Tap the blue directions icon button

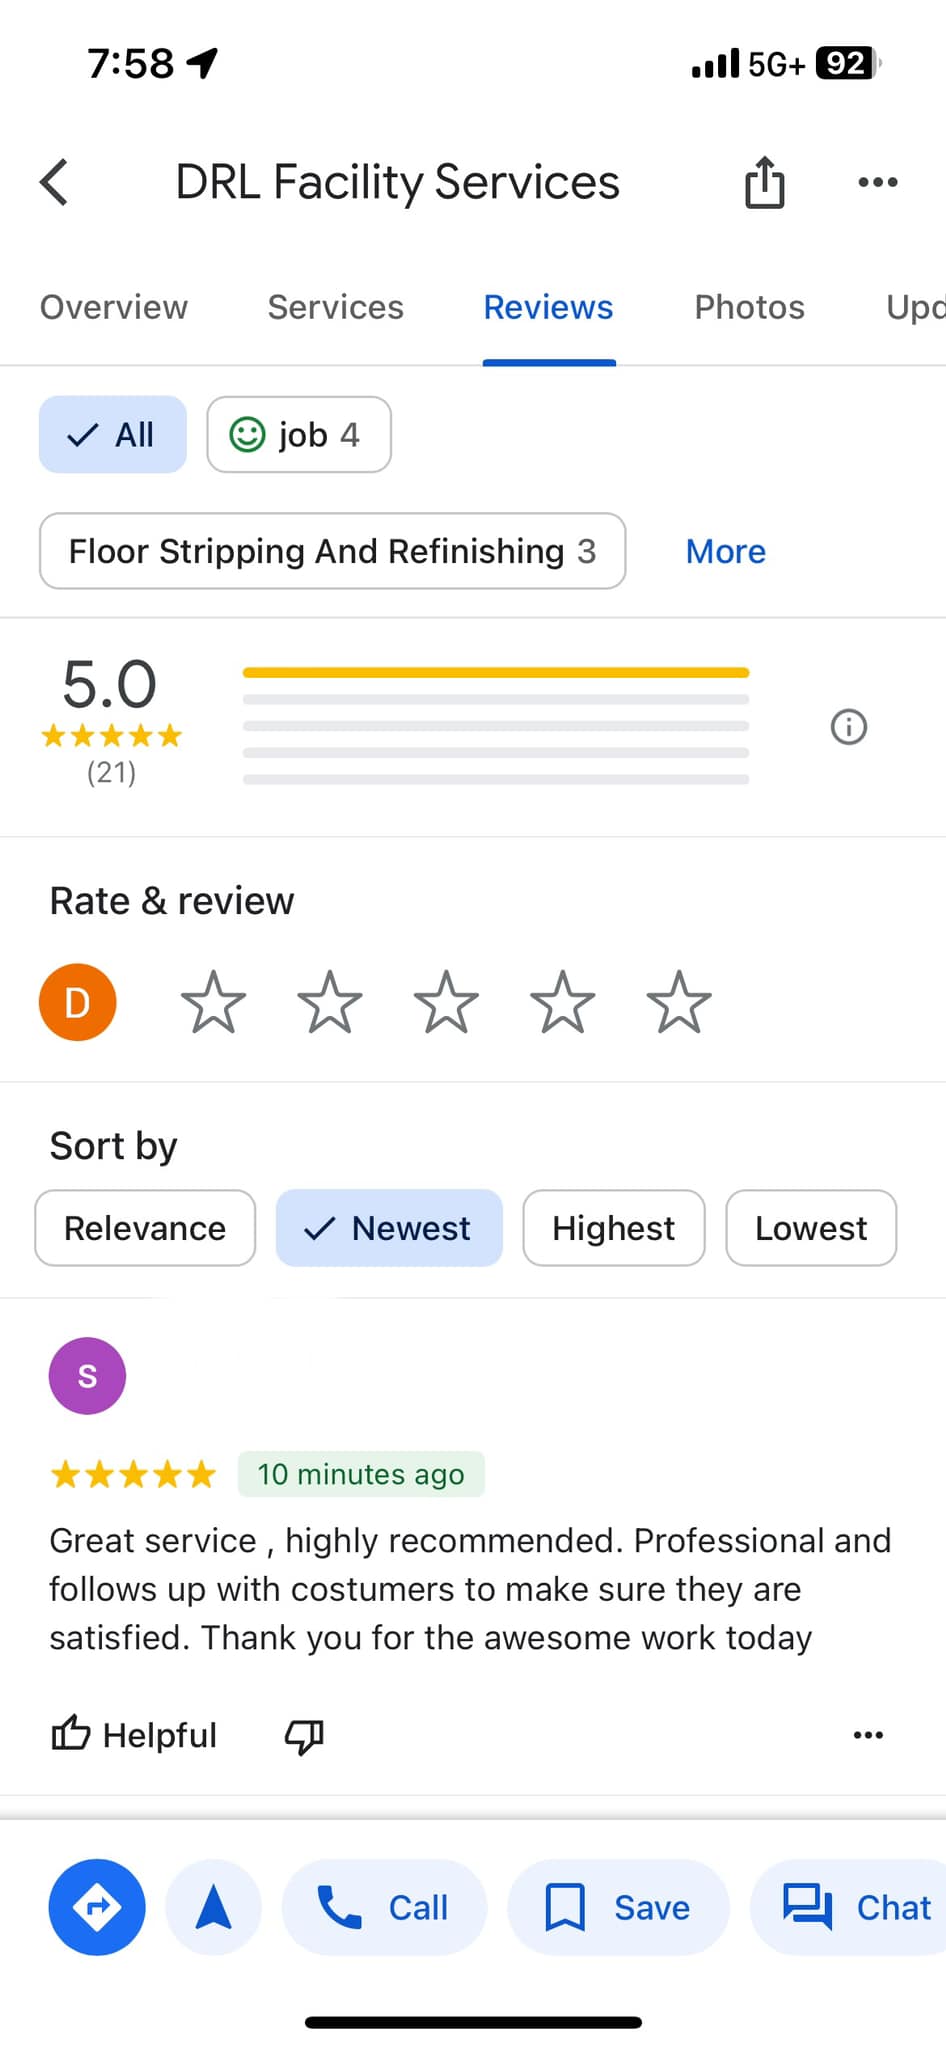click(x=97, y=1907)
